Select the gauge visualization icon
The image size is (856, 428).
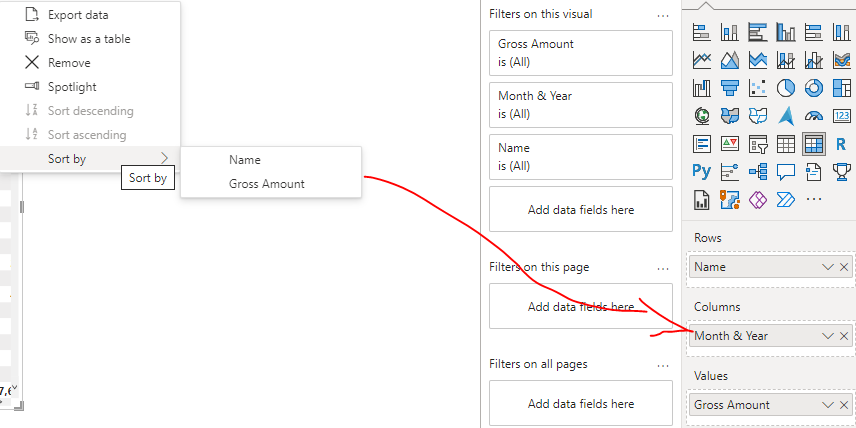813,116
